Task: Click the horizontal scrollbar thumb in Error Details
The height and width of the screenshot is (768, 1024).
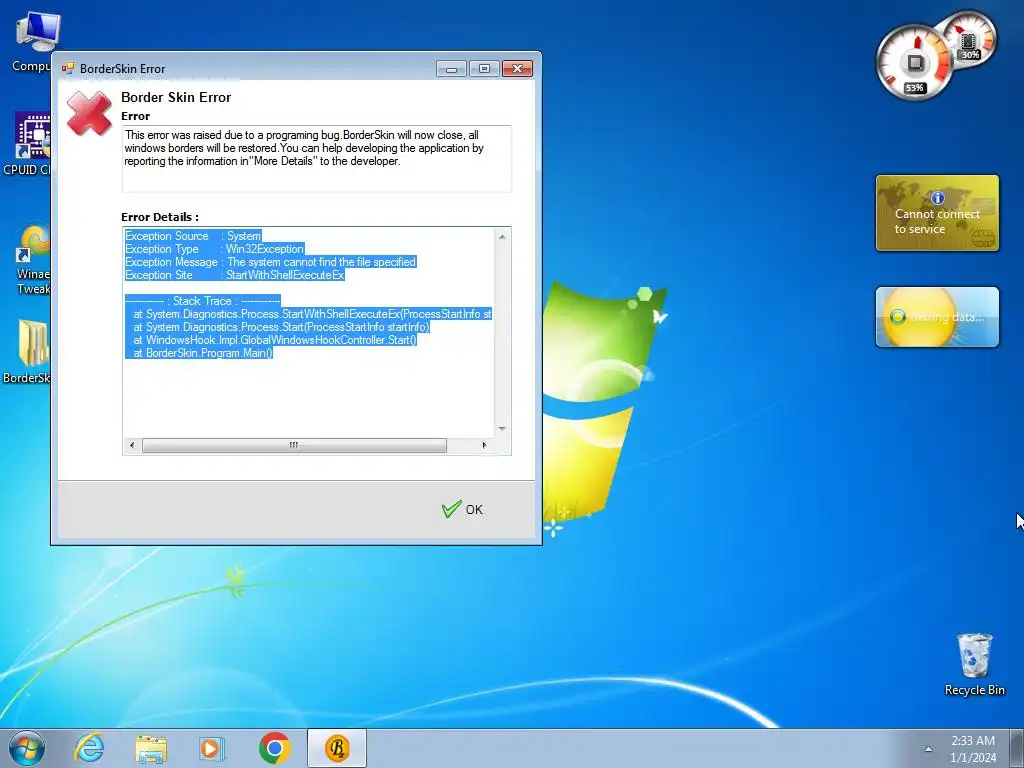Action: (x=295, y=445)
